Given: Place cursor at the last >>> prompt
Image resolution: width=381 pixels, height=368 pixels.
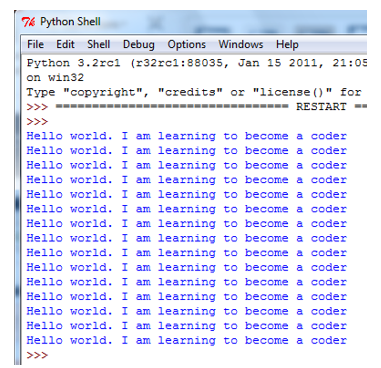Looking at the screenshot, I should [x=37, y=355].
